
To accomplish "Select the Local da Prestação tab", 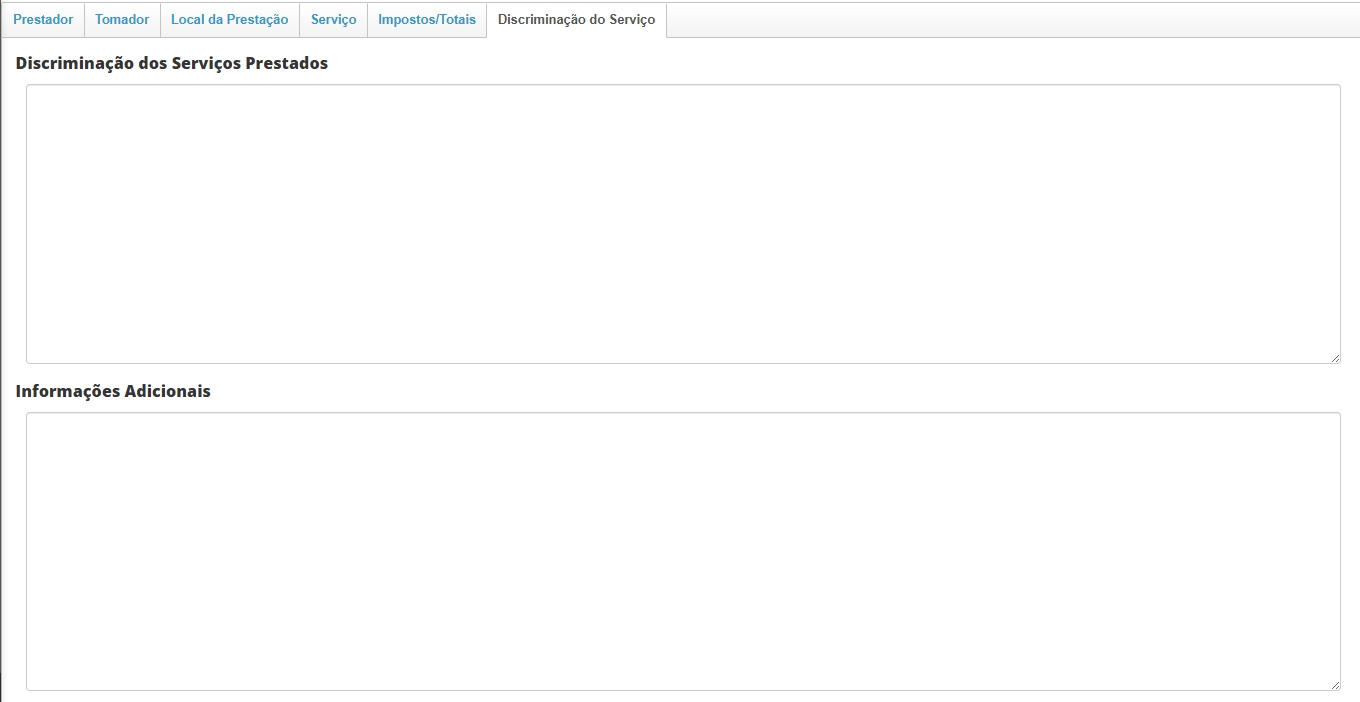I will click(229, 20).
